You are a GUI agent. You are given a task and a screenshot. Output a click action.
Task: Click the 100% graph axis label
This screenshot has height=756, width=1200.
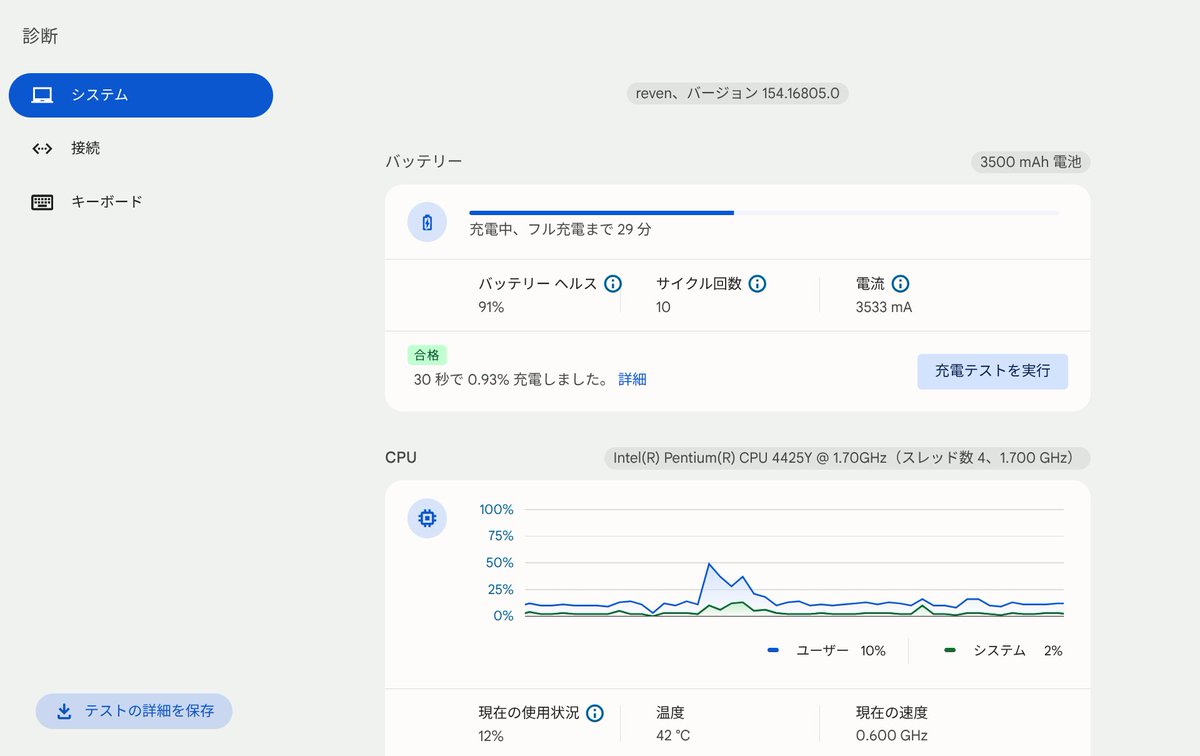[496, 509]
